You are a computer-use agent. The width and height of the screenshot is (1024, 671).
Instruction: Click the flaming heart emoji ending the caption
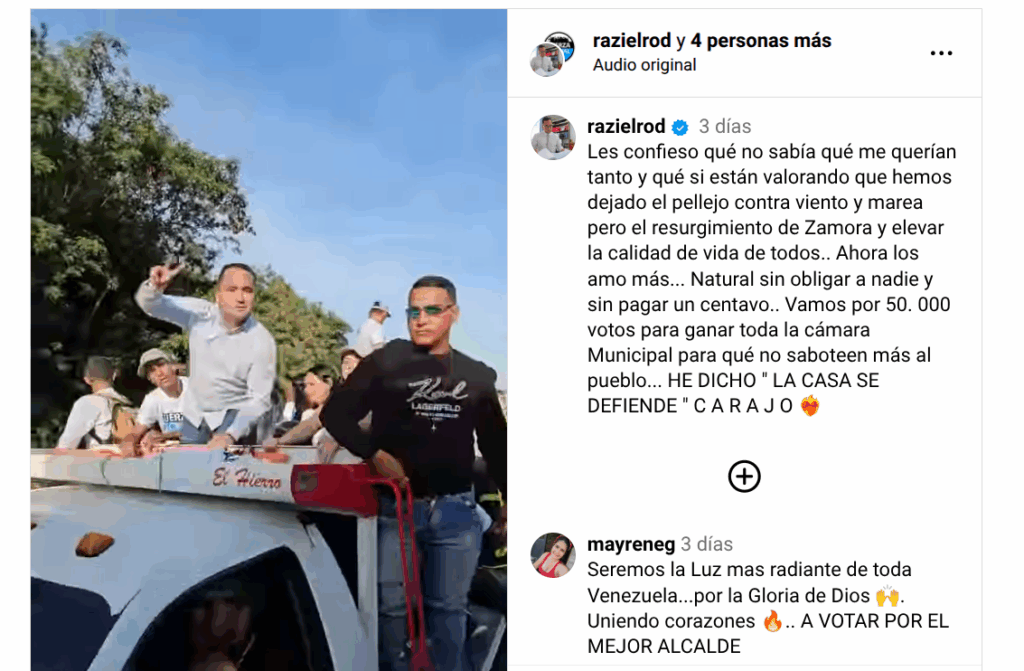810,406
